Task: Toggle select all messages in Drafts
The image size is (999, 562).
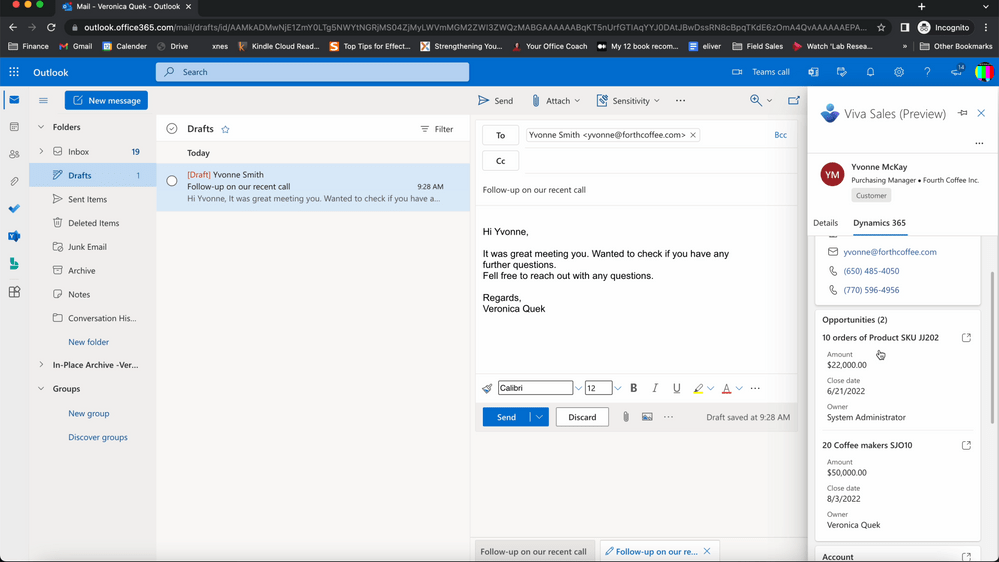Action: pyautogui.click(x=172, y=129)
